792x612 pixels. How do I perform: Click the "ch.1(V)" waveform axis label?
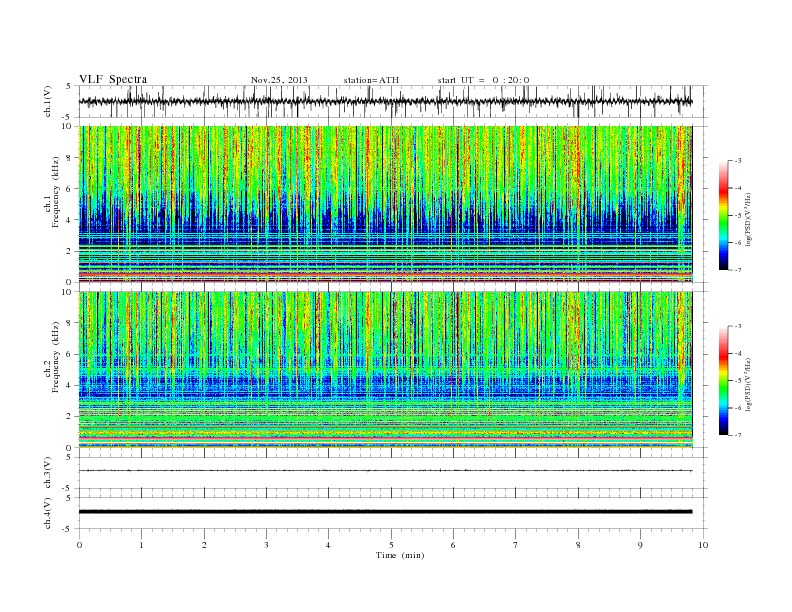[47, 103]
